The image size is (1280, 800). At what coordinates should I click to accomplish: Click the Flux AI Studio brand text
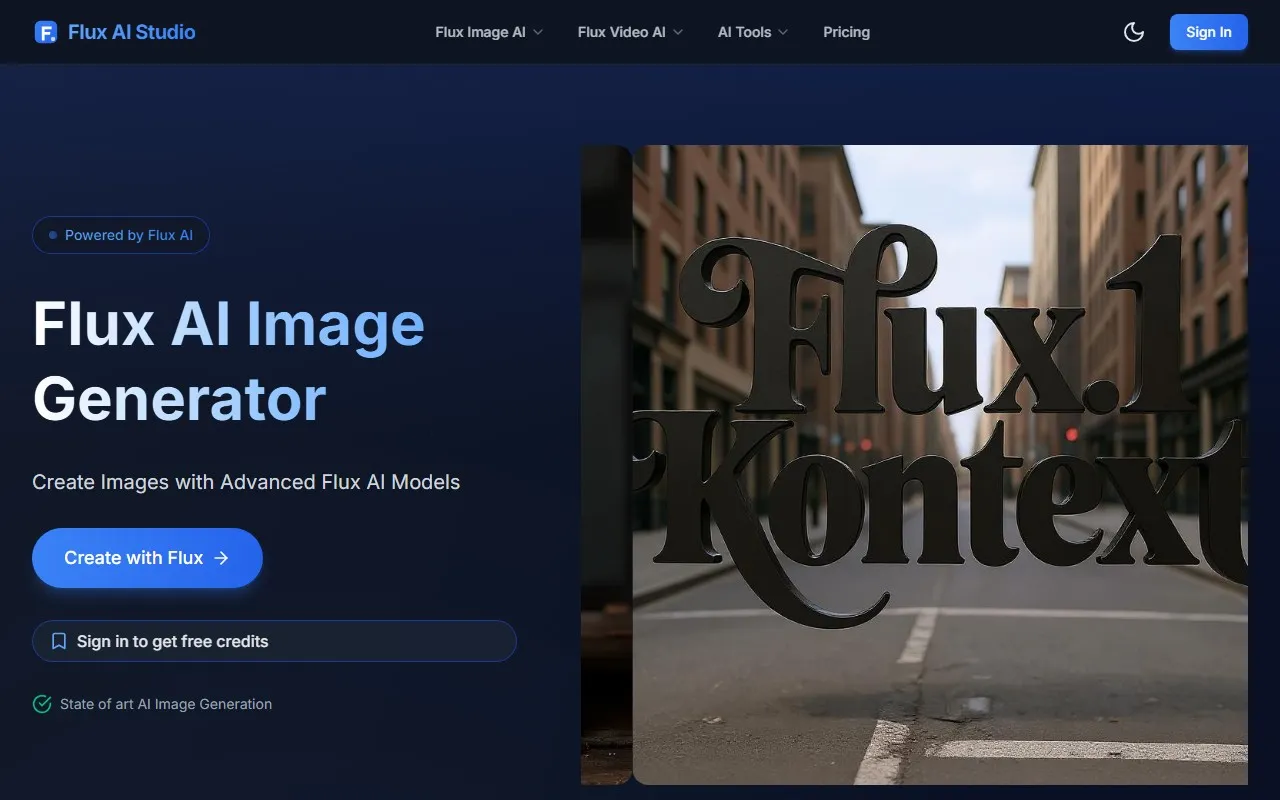[131, 31]
